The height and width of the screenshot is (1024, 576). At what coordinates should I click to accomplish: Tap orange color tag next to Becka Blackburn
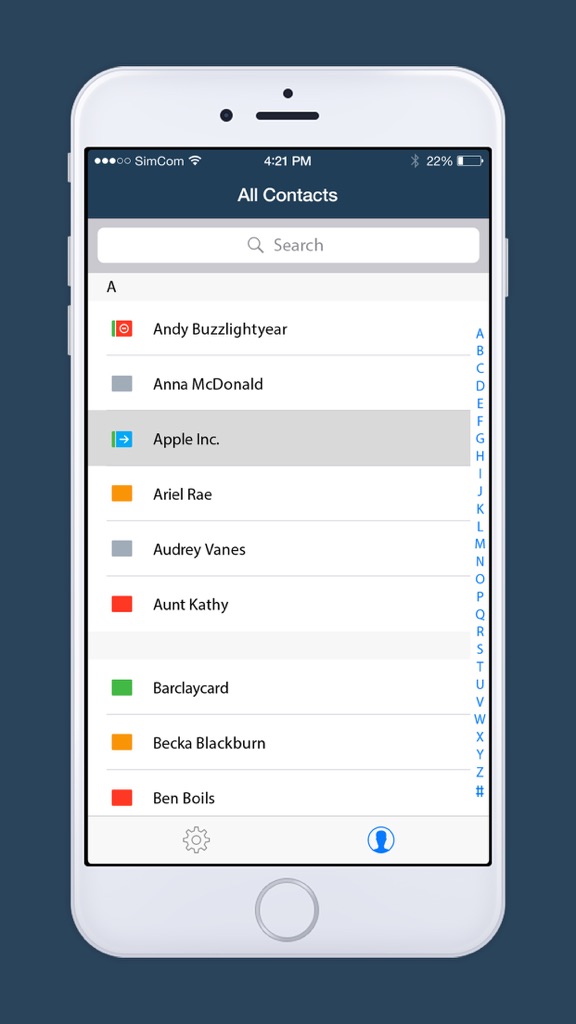point(122,742)
